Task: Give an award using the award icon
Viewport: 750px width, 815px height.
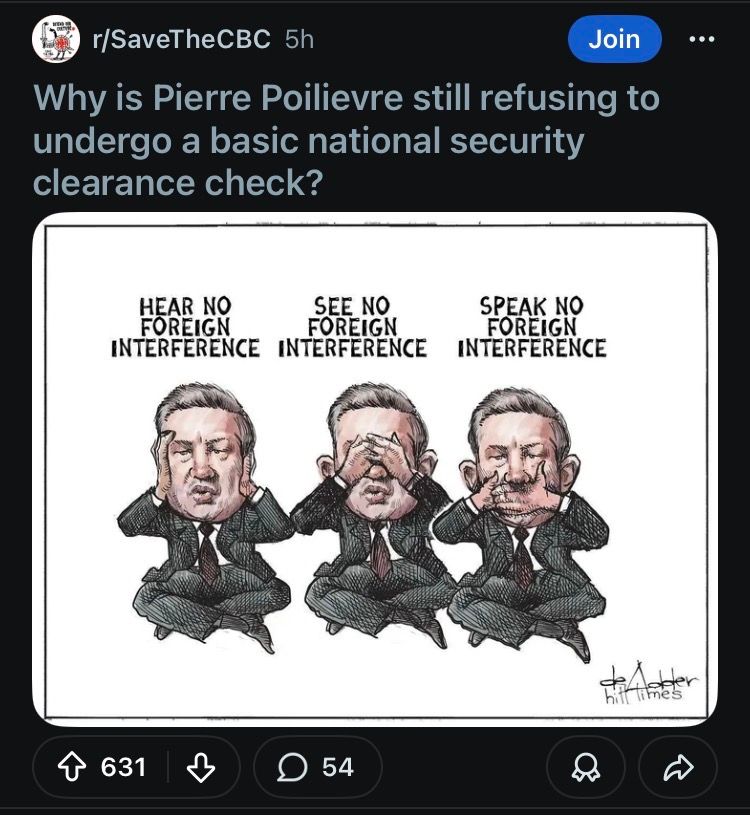Action: (585, 767)
